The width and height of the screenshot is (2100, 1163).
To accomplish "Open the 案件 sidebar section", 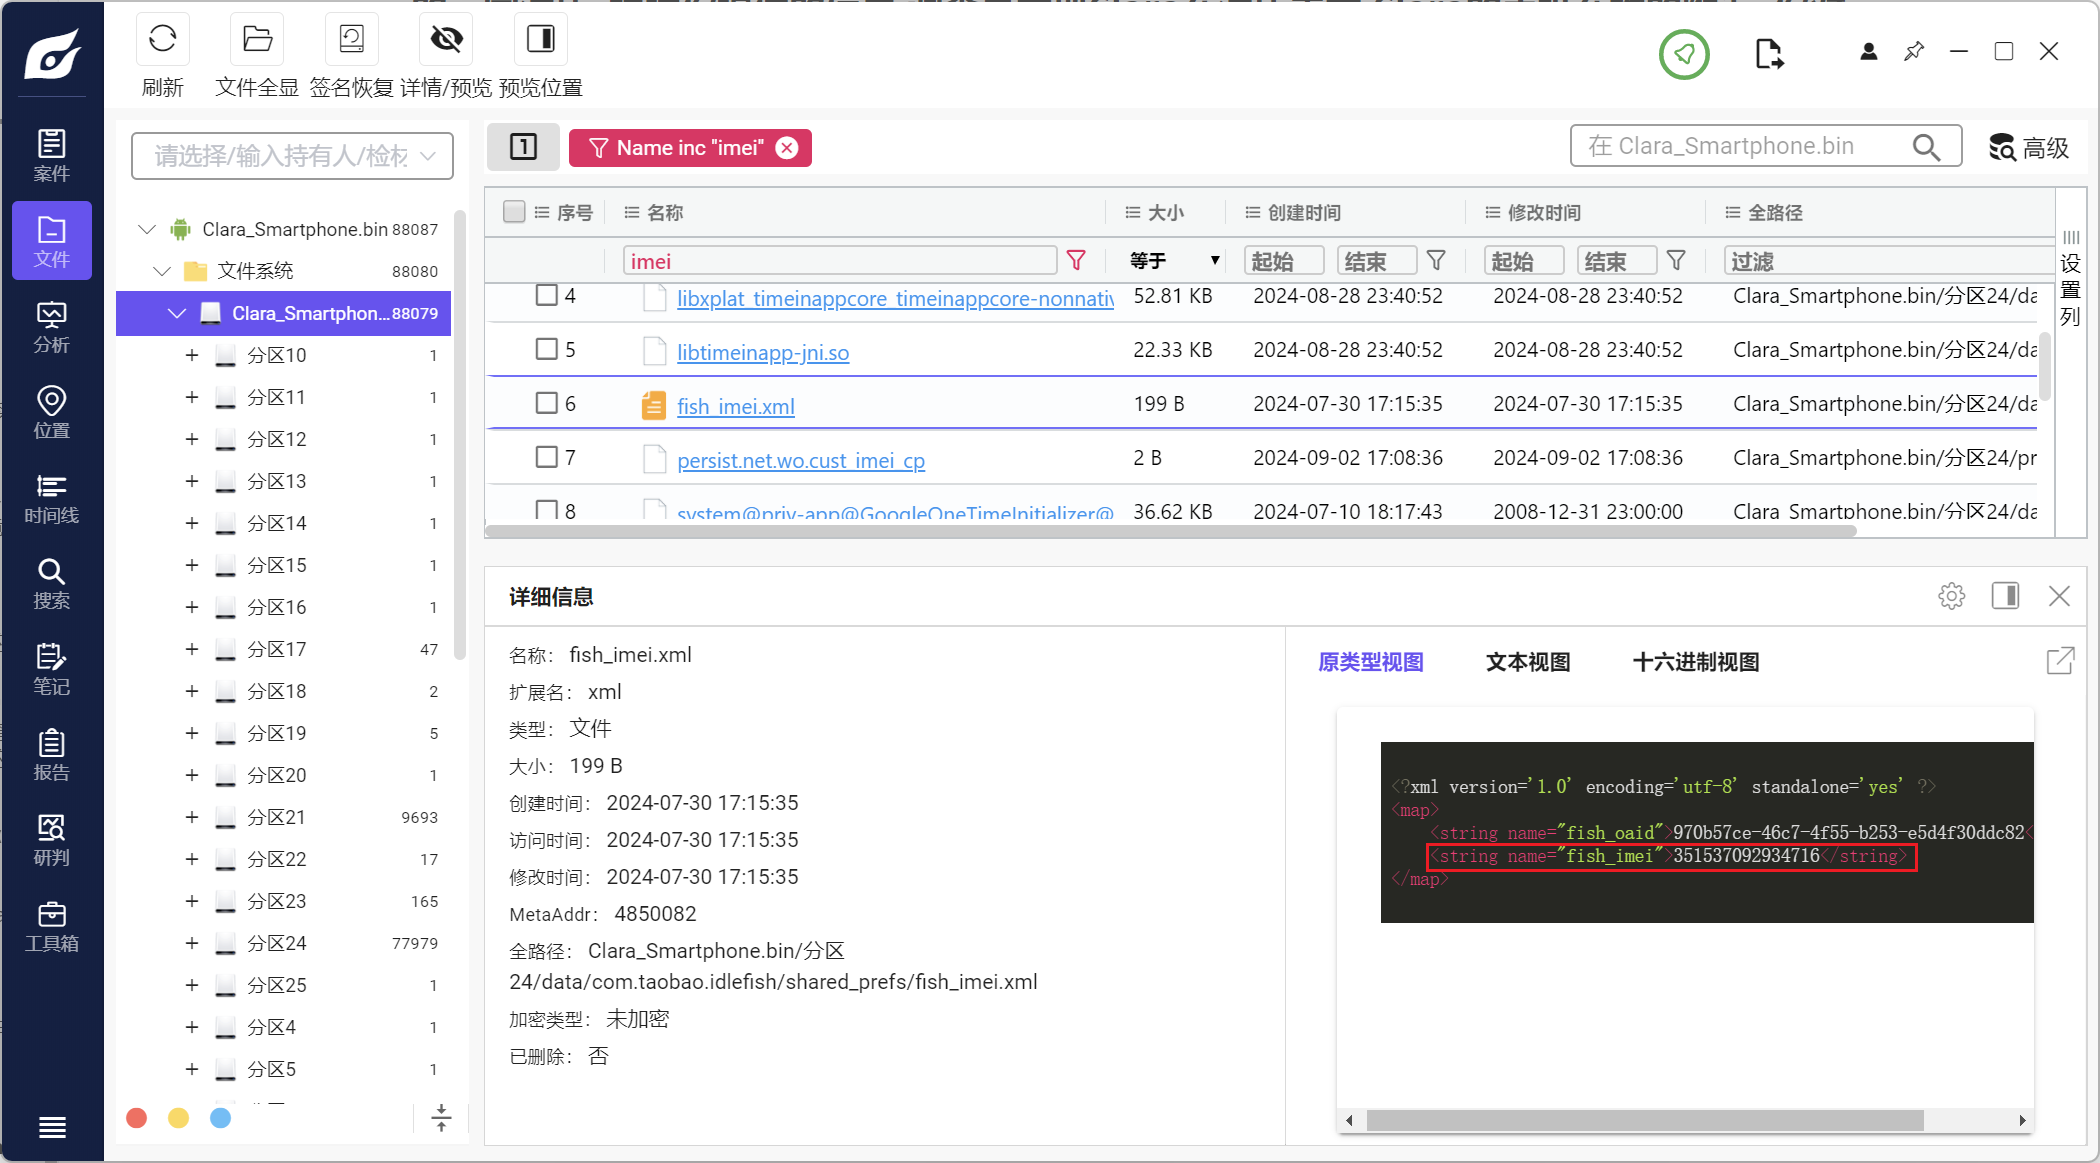I will click(52, 155).
